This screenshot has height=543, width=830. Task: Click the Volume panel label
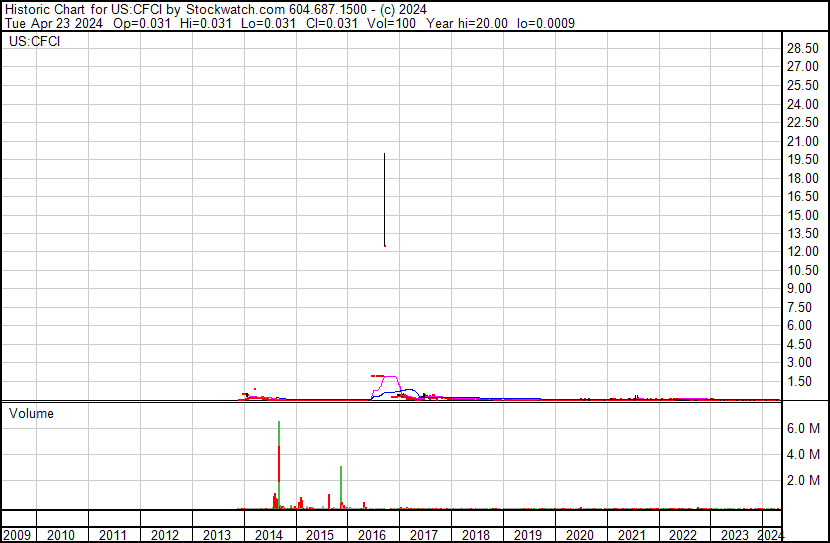(x=32, y=414)
